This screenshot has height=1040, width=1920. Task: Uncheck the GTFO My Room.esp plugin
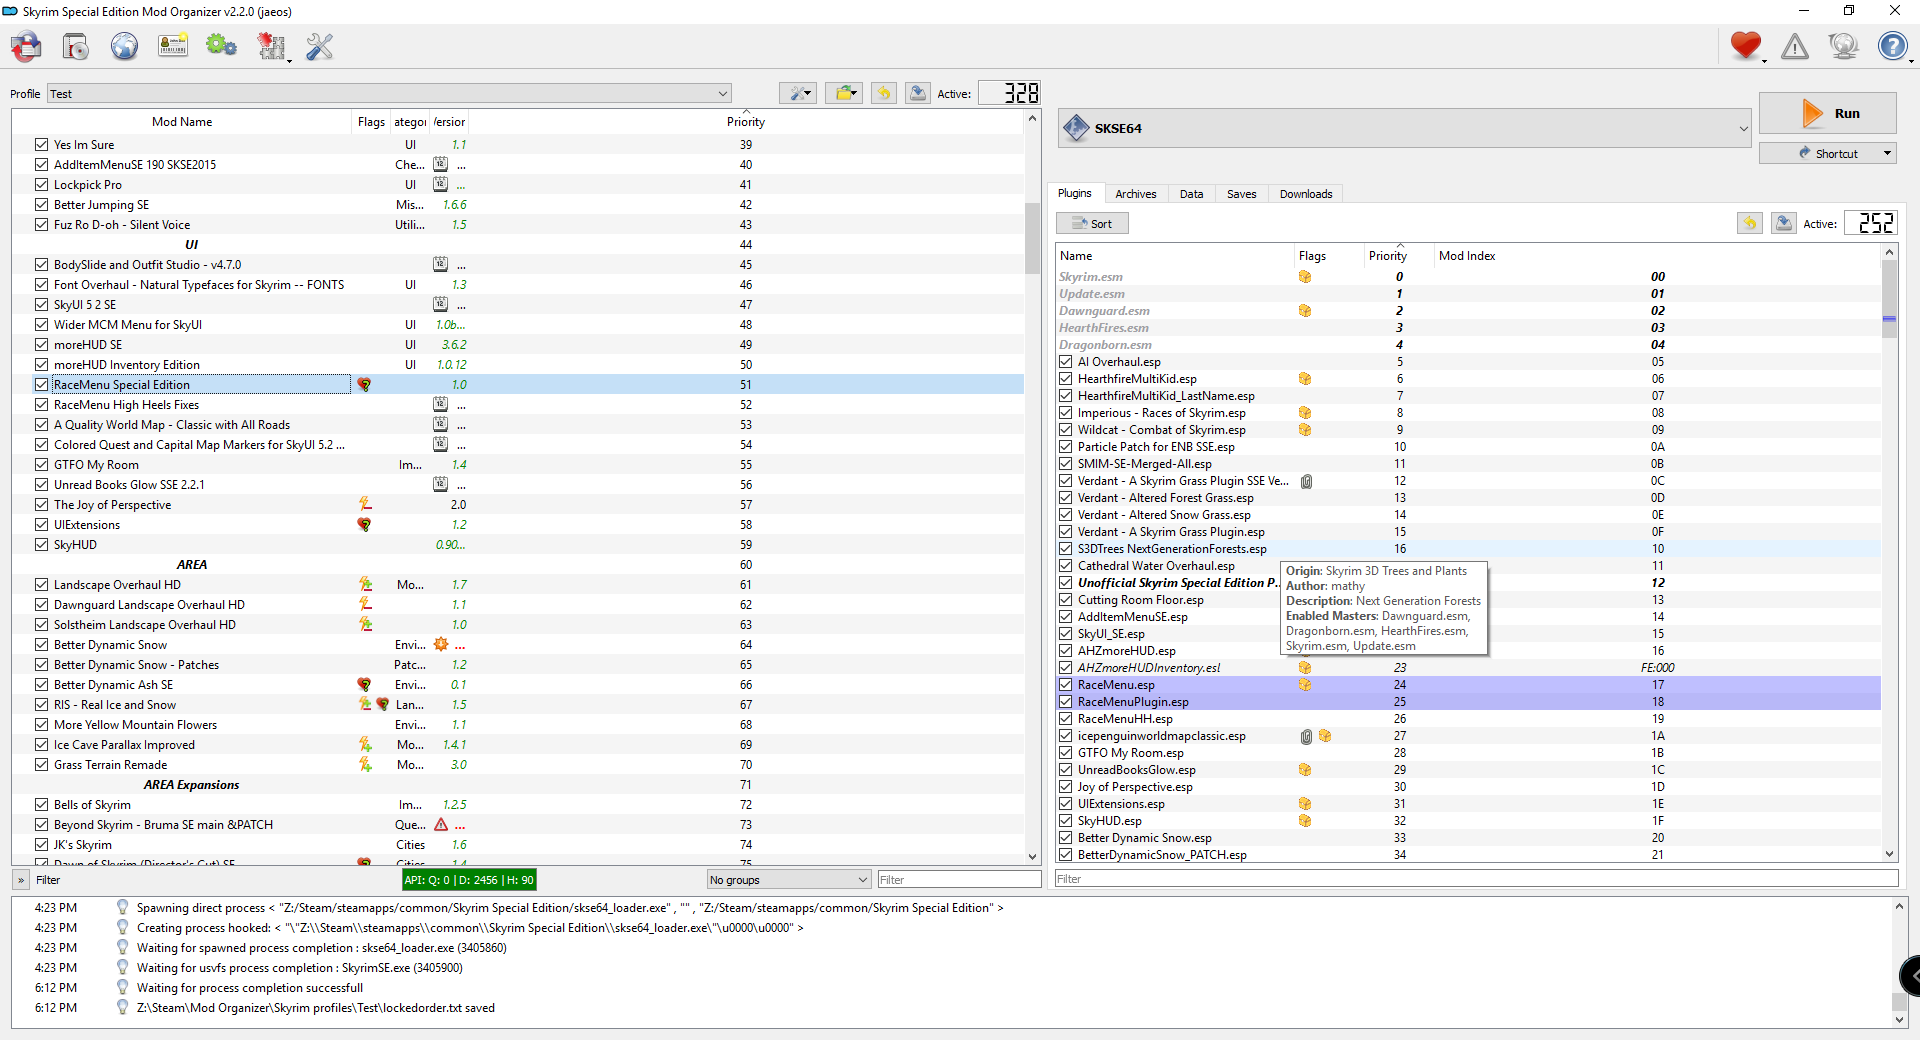click(1066, 753)
